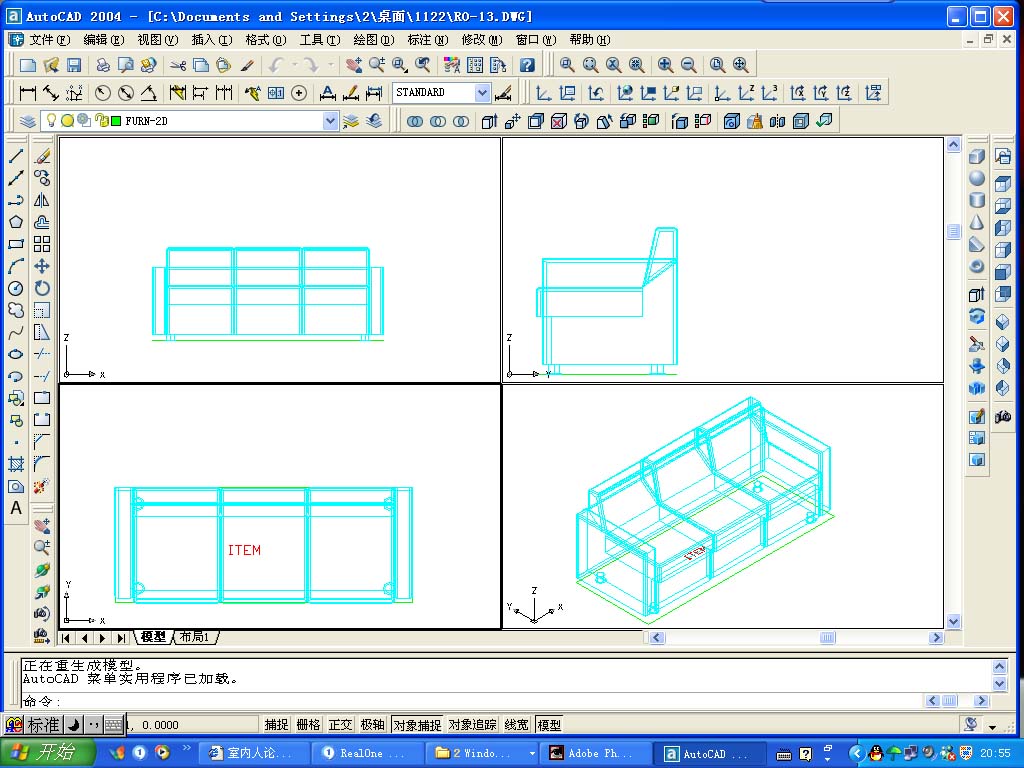Image resolution: width=1024 pixels, height=768 pixels.
Task: Toggle the layer on/off lightbulb icon
Action: pyautogui.click(x=51, y=120)
